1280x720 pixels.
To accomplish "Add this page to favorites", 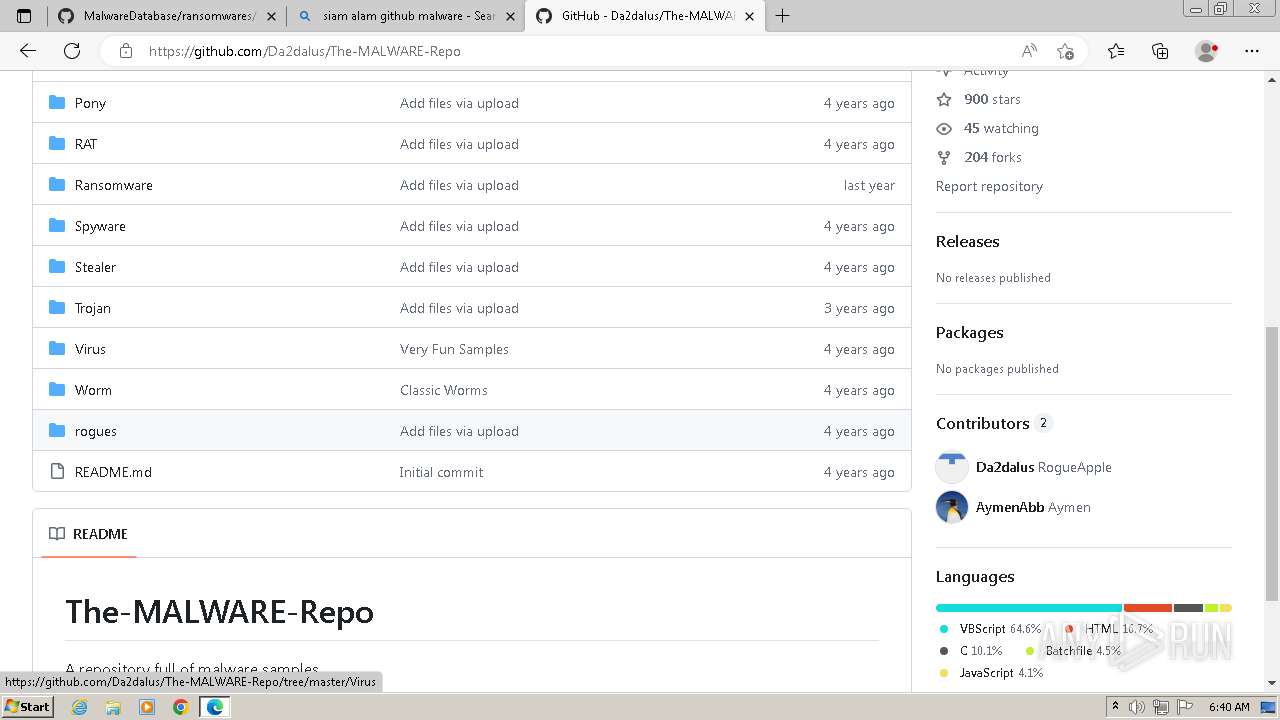I will (1066, 51).
